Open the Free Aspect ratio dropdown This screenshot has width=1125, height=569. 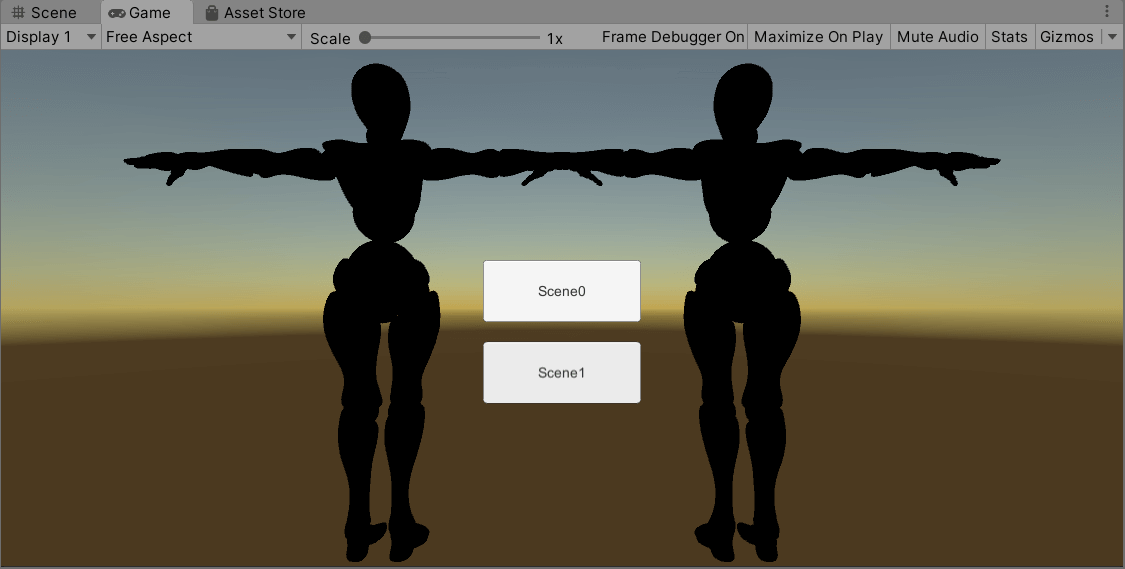[x=201, y=37]
